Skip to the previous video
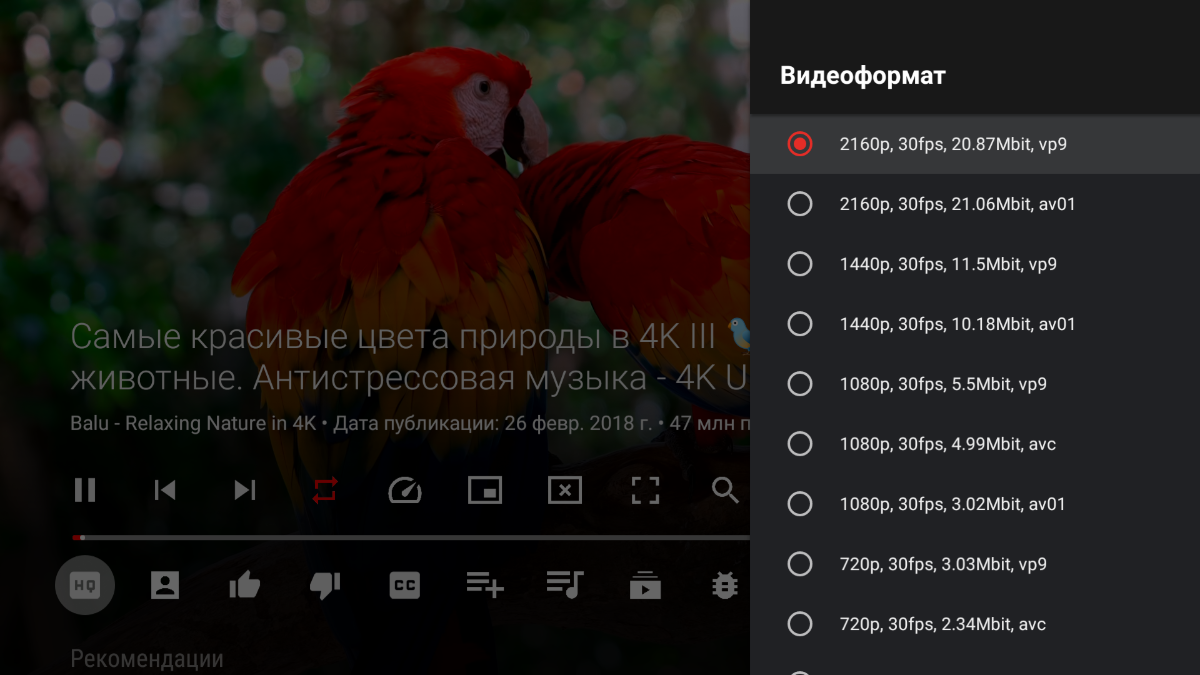Screen dimensions: 1200x675 pyautogui.click(x=165, y=490)
